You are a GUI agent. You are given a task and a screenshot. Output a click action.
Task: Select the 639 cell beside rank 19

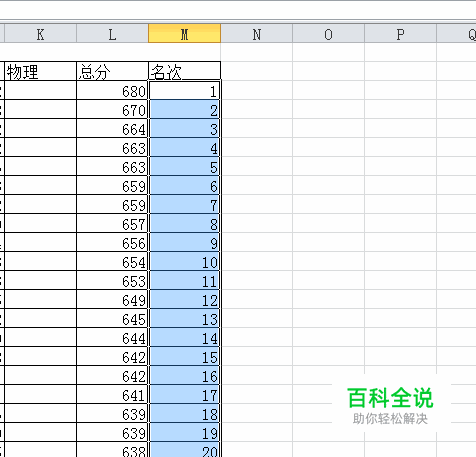(x=112, y=432)
